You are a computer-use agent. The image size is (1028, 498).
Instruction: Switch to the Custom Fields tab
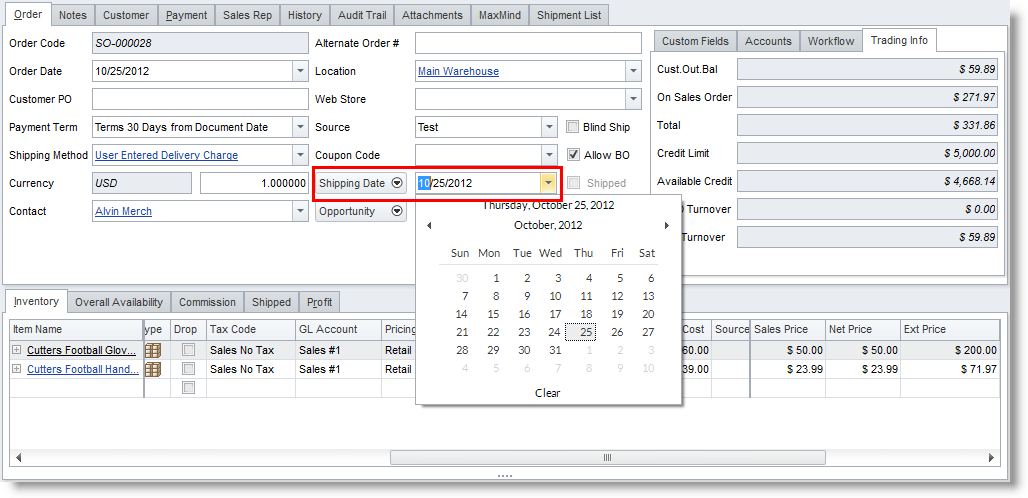coord(695,41)
